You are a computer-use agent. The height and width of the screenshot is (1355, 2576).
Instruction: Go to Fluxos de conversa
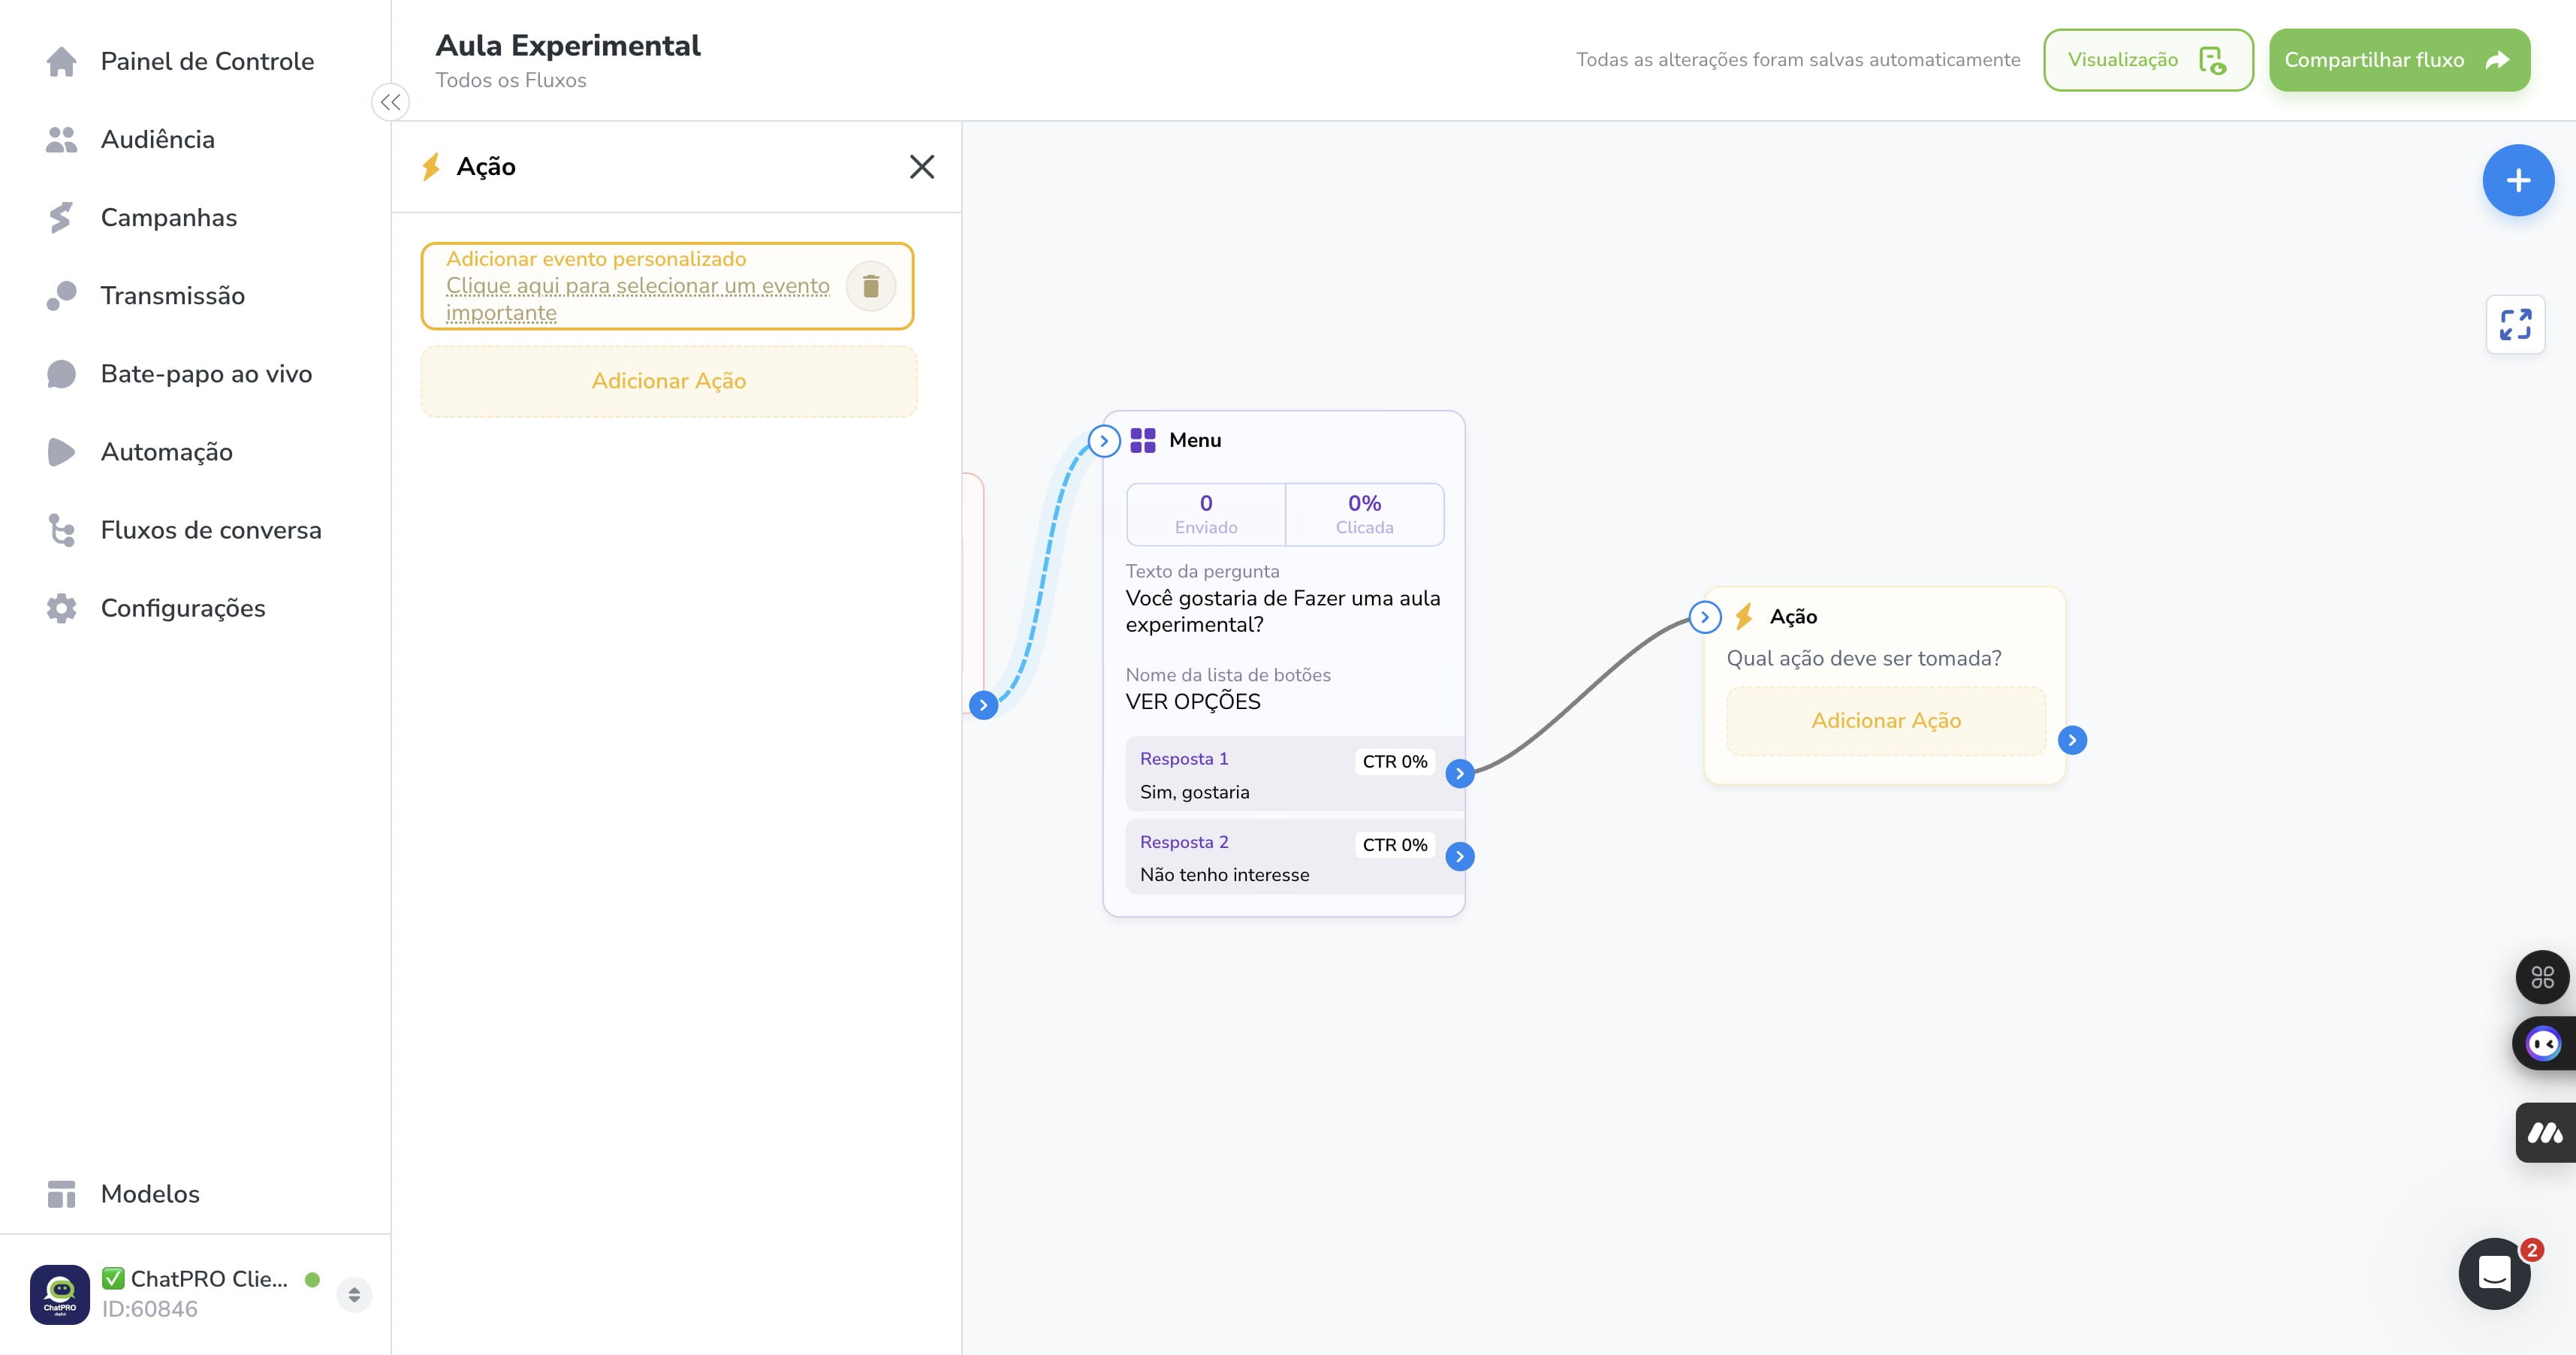211,530
